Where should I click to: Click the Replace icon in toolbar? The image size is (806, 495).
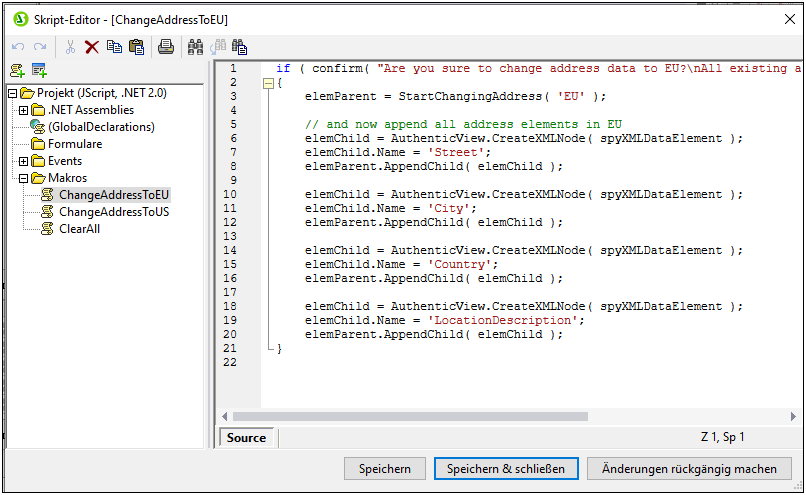pos(240,46)
